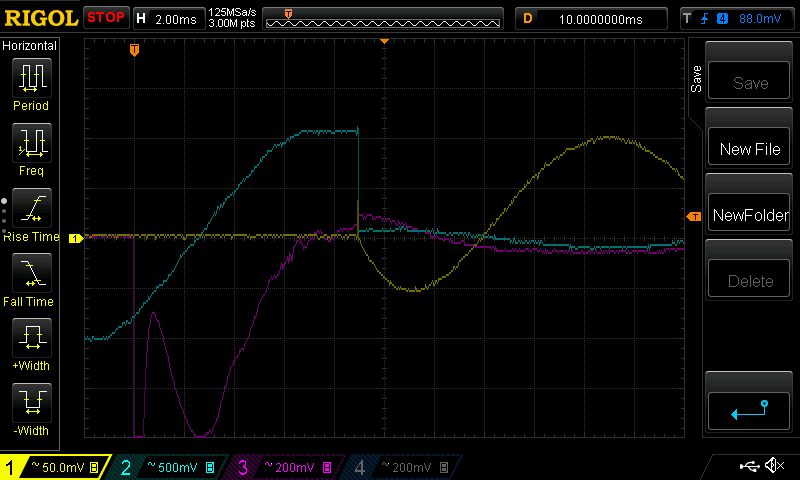Click the H horizontal scale label
Viewport: 800px width, 480px height.
click(141, 19)
